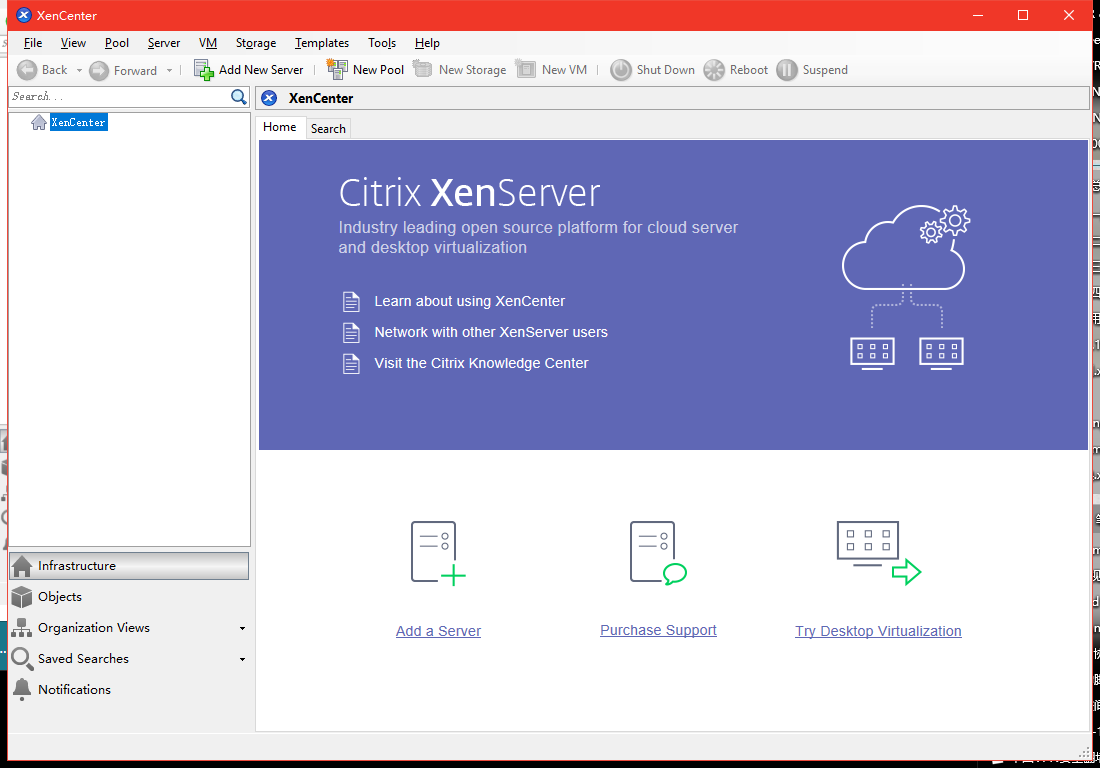Switch to the Search tab
This screenshot has width=1100, height=768.
tap(328, 128)
